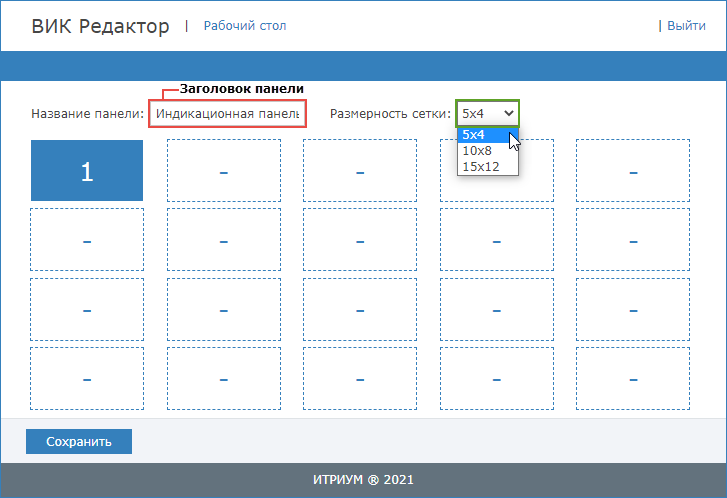Click empty cell in fourth row, fourth column
The image size is (727, 498).
pyautogui.click(x=497, y=378)
